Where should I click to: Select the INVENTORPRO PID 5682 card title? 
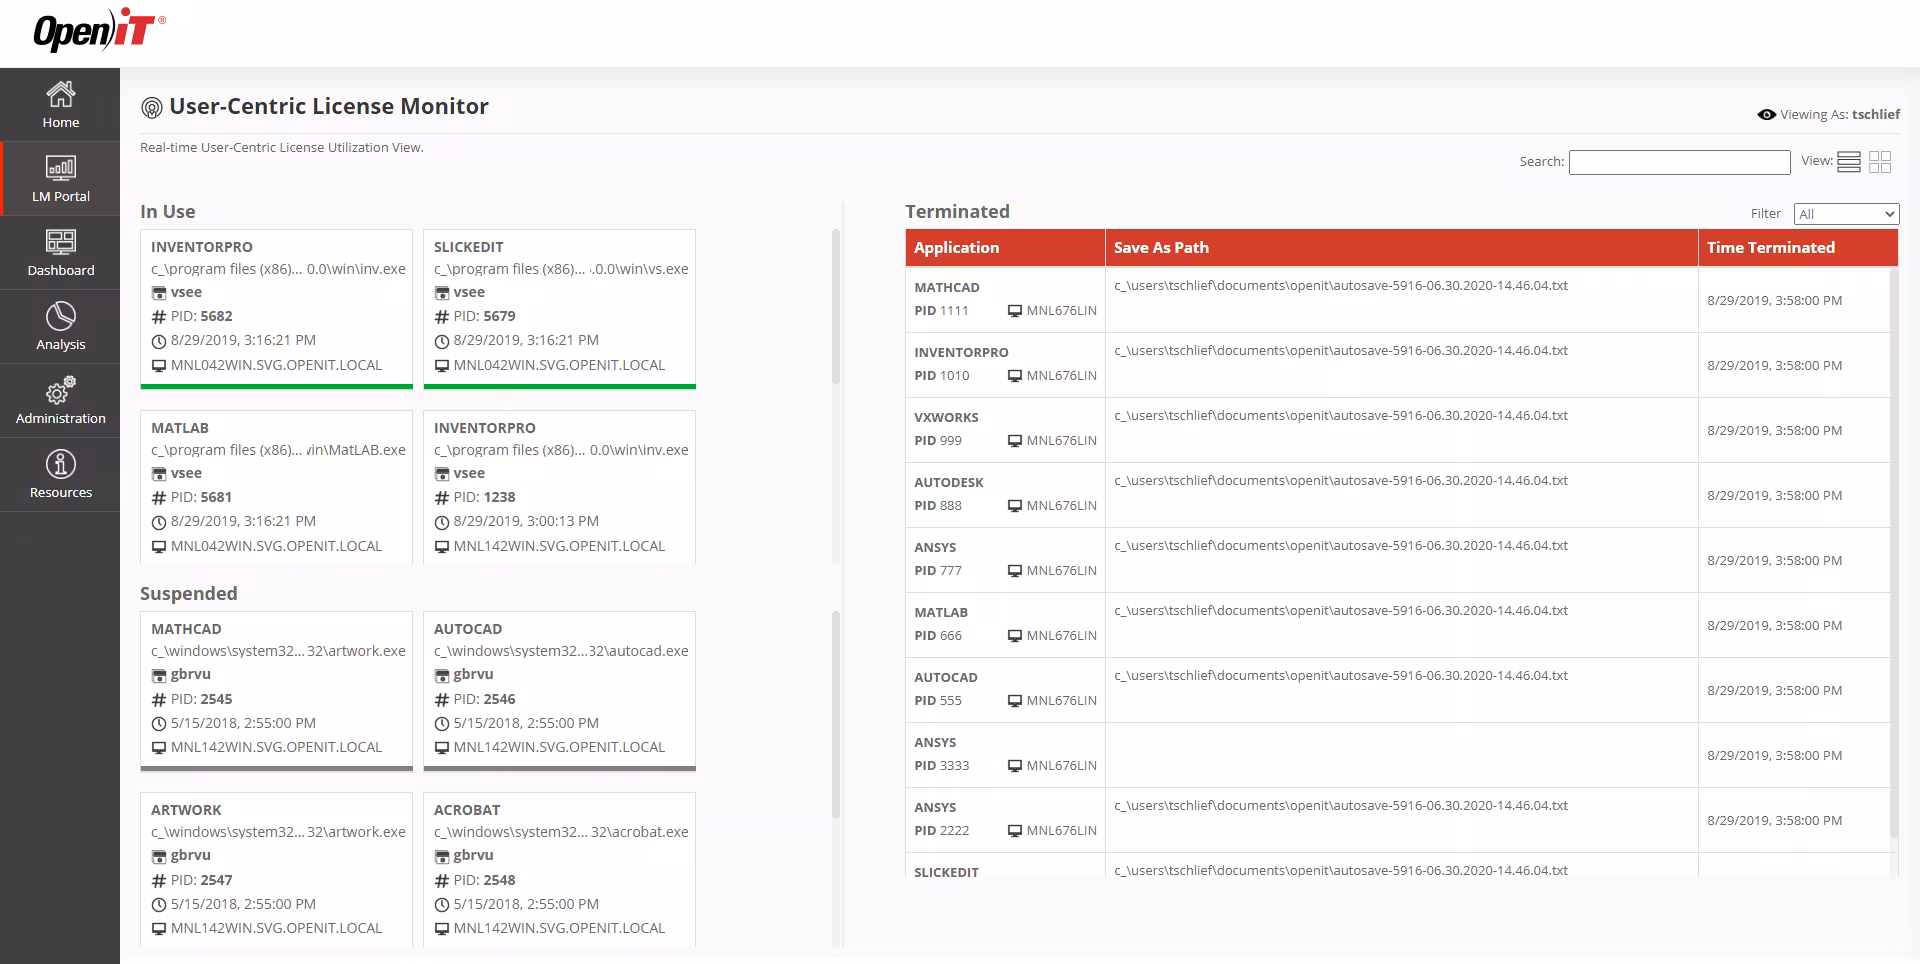[202, 247]
